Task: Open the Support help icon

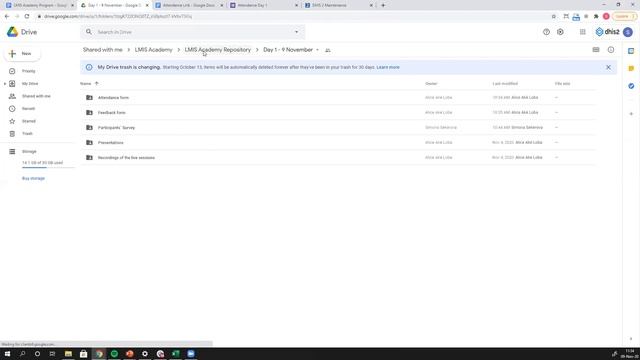Action: [x=546, y=32]
